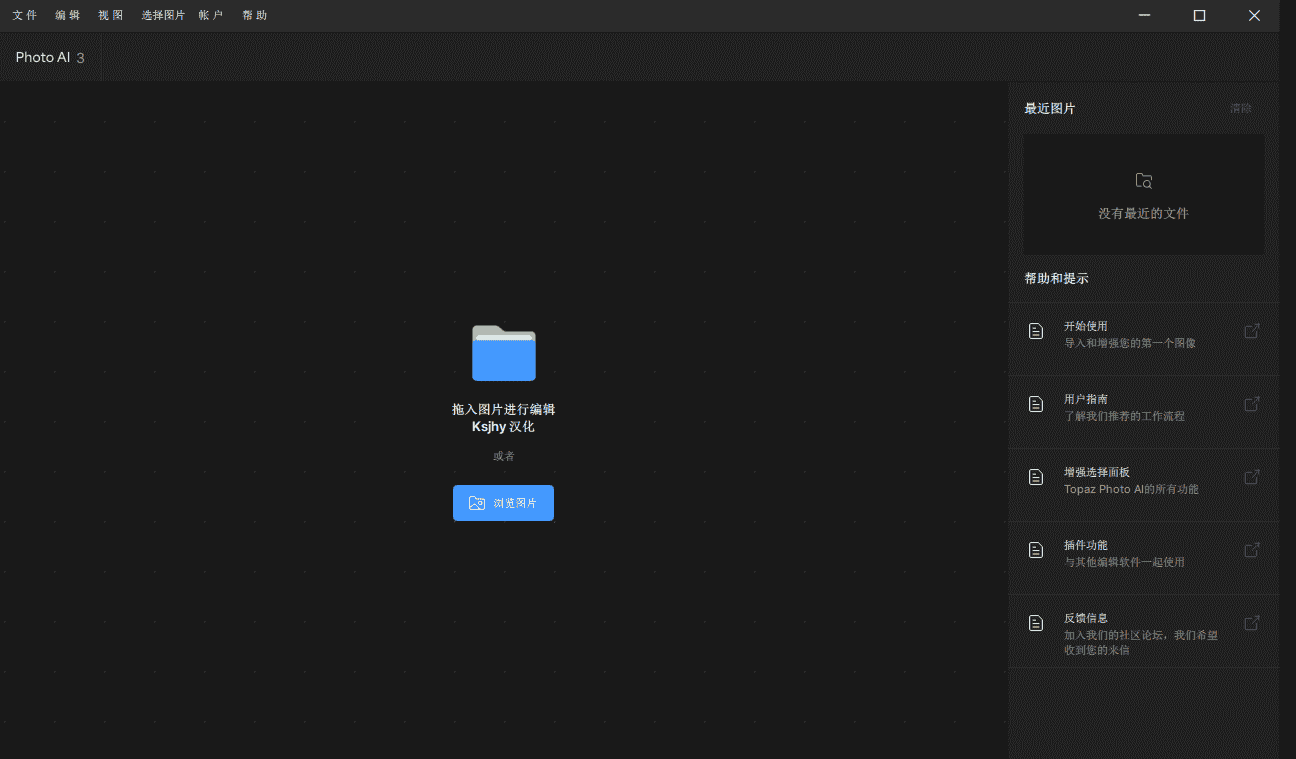
Task: Open the external link icon for 开始使用
Action: click(x=1251, y=331)
